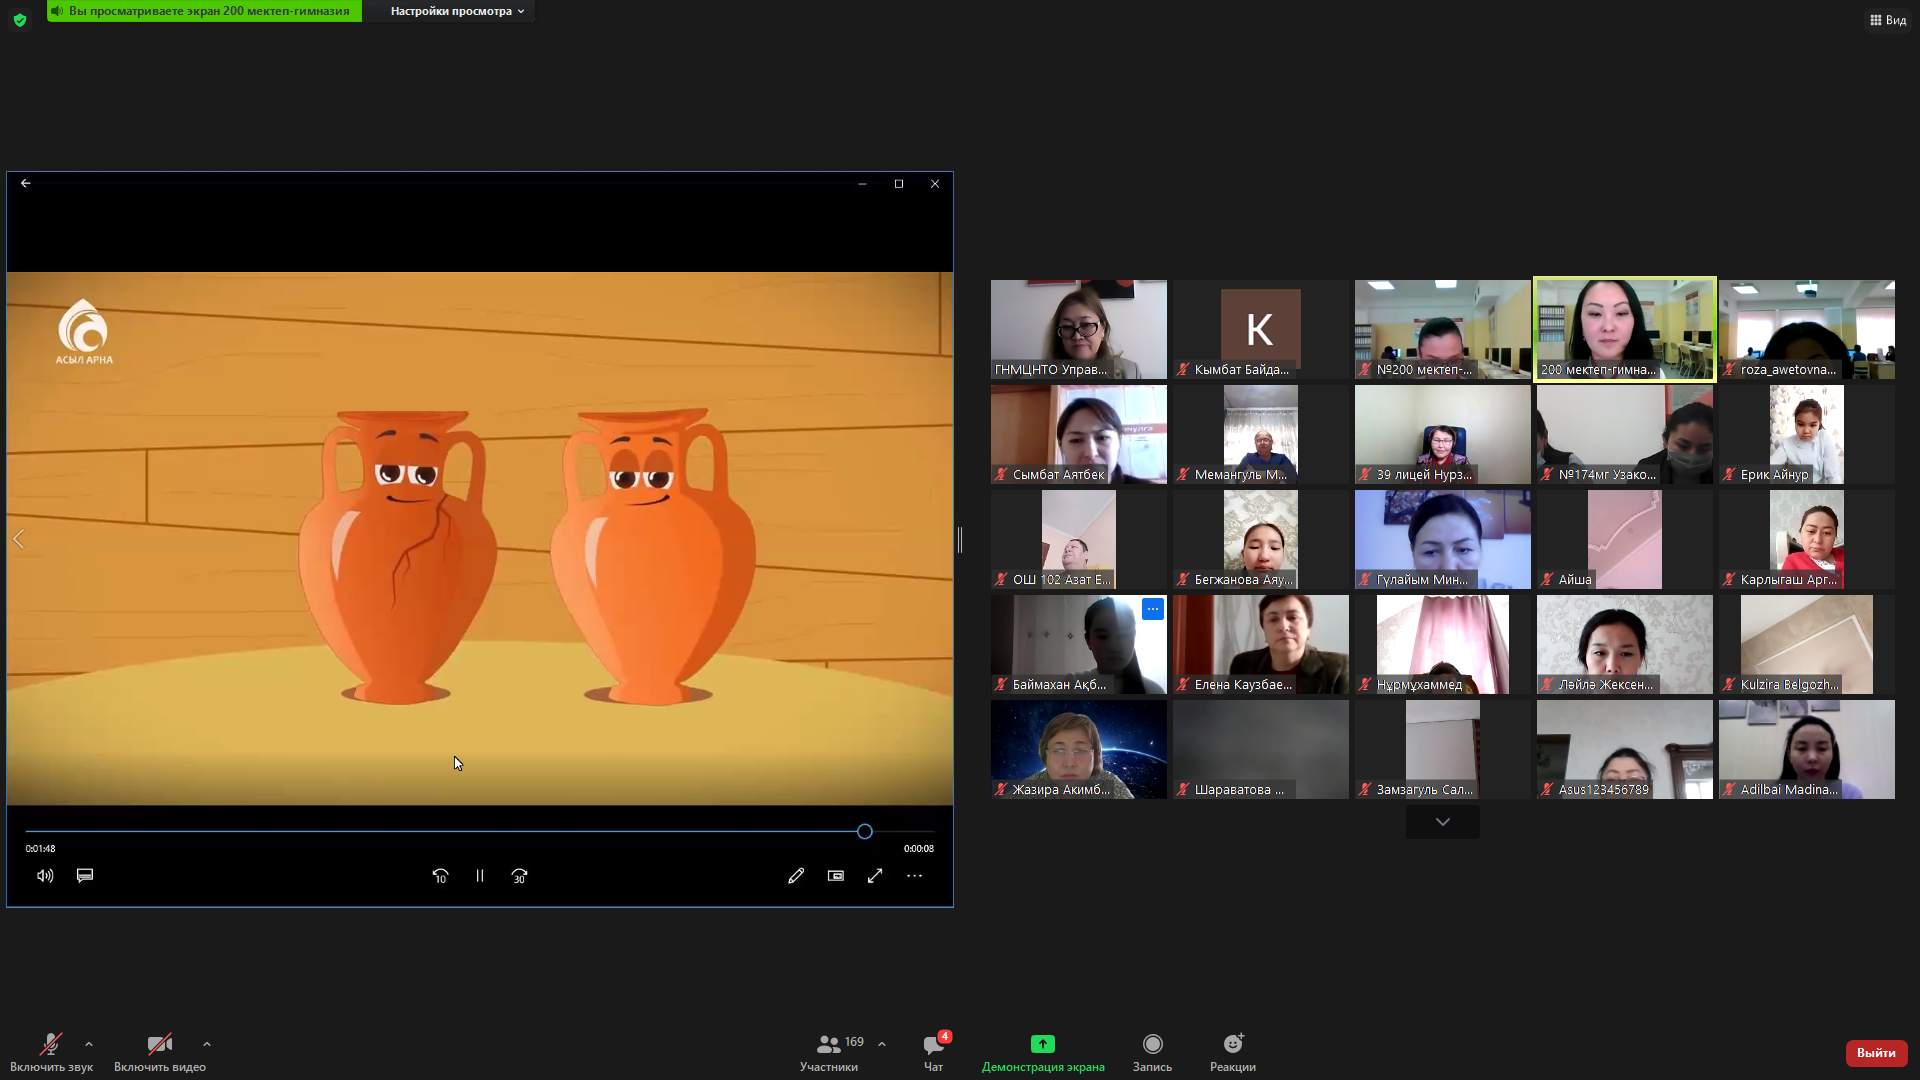Image resolution: width=1920 pixels, height=1080 pixels.
Task: Click the pencil edit icon in the player
Action: click(x=796, y=876)
